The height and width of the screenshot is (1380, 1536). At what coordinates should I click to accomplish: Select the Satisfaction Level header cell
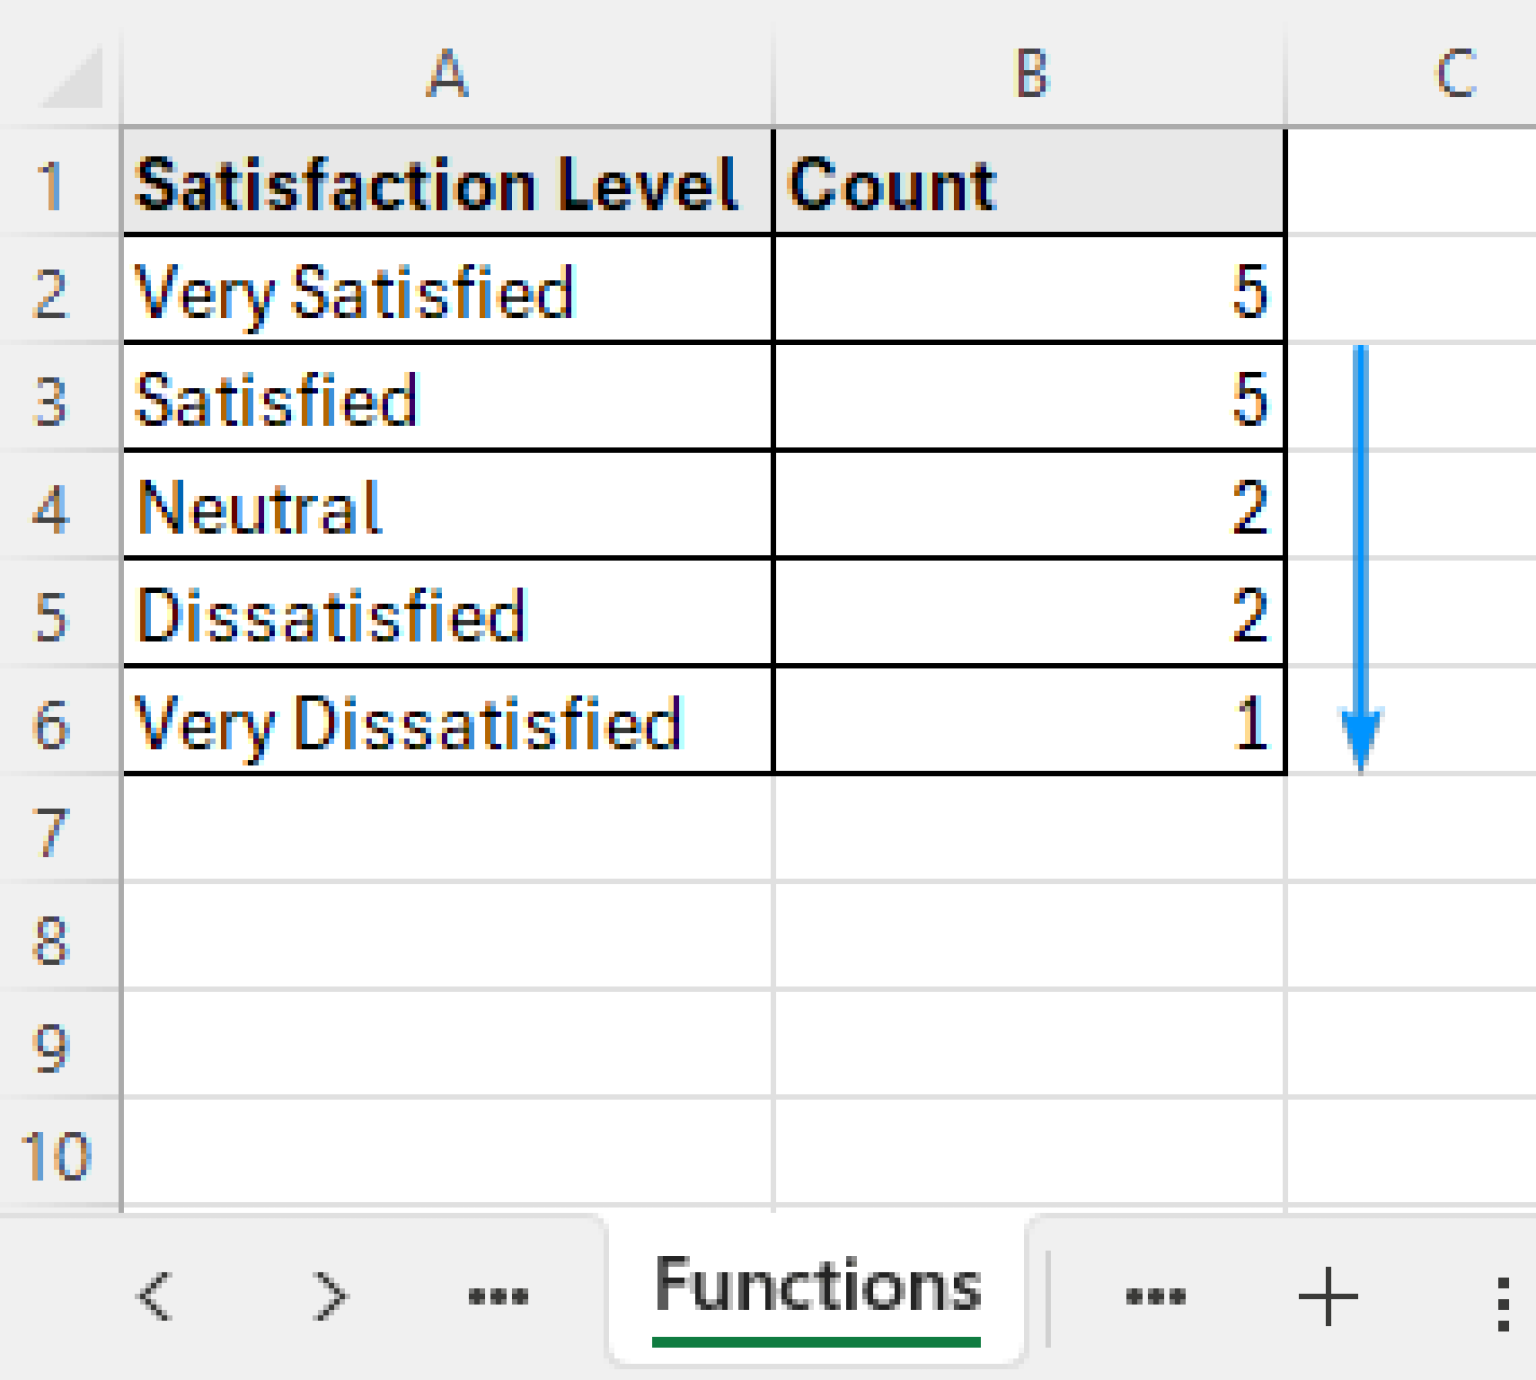point(447,183)
